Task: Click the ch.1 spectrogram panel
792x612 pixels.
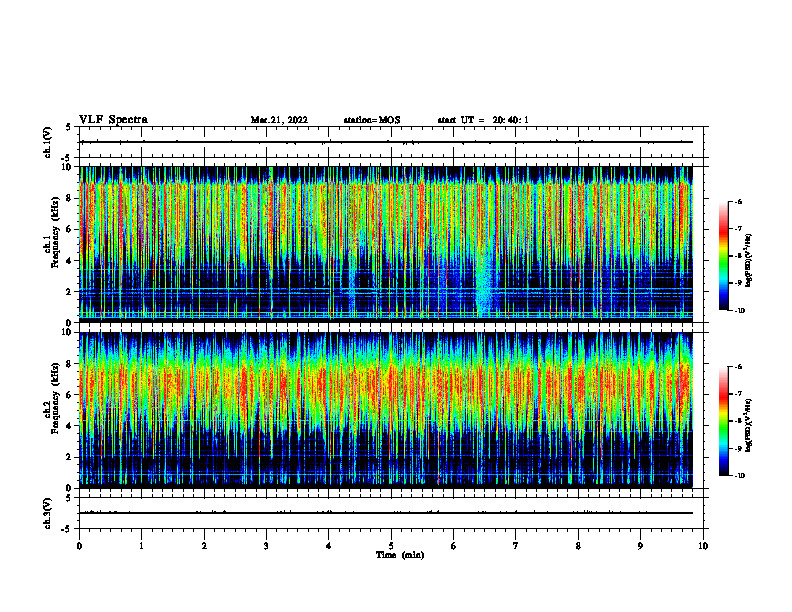Action: [386, 244]
